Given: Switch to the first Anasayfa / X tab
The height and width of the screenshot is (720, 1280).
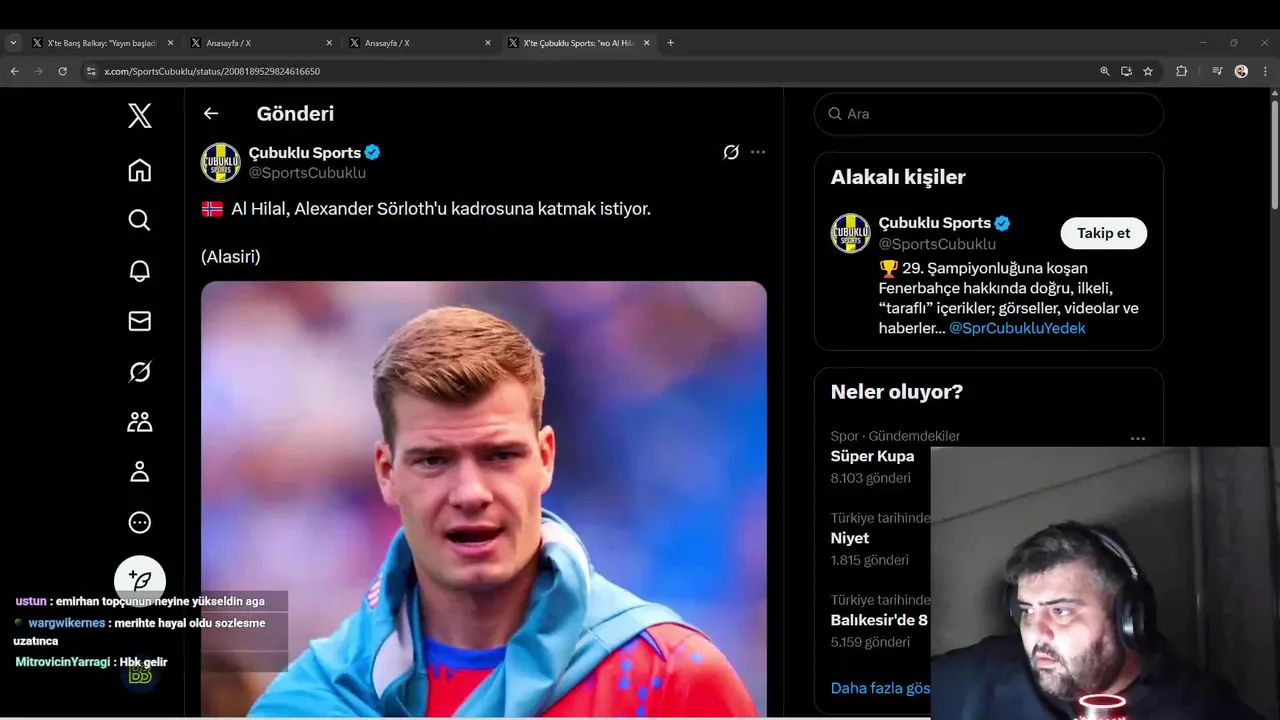Looking at the screenshot, I should pos(262,43).
